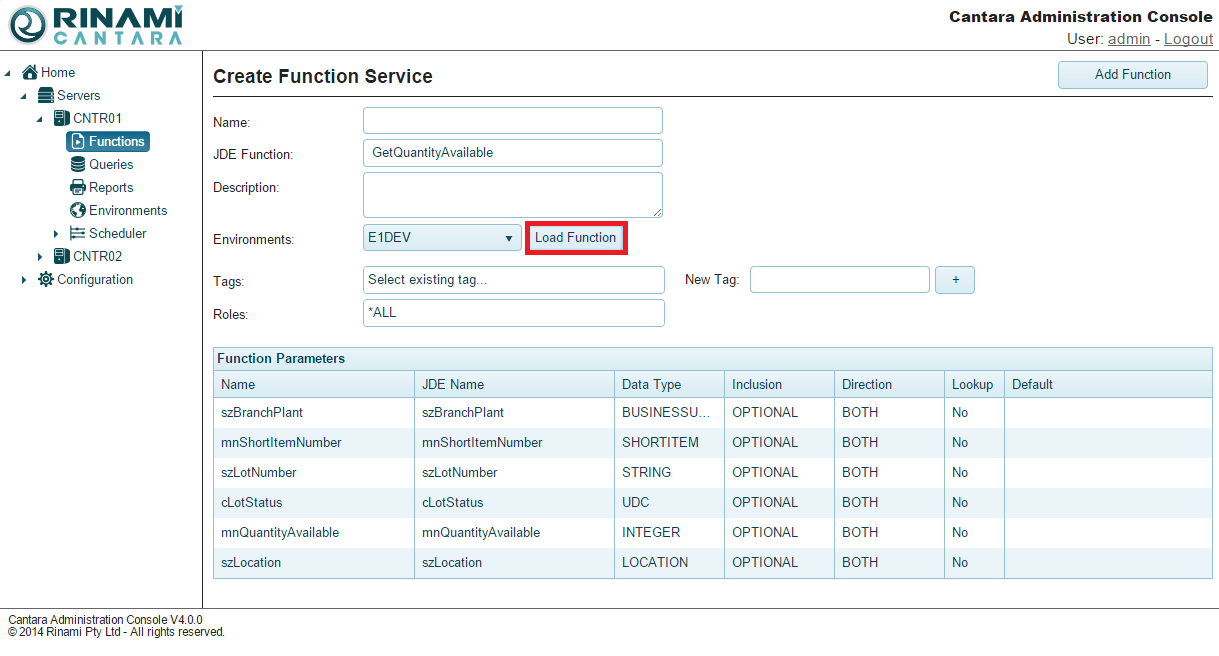Screen dimensions: 1219x656
Task: Click the Home icon in tree
Action: [30, 72]
